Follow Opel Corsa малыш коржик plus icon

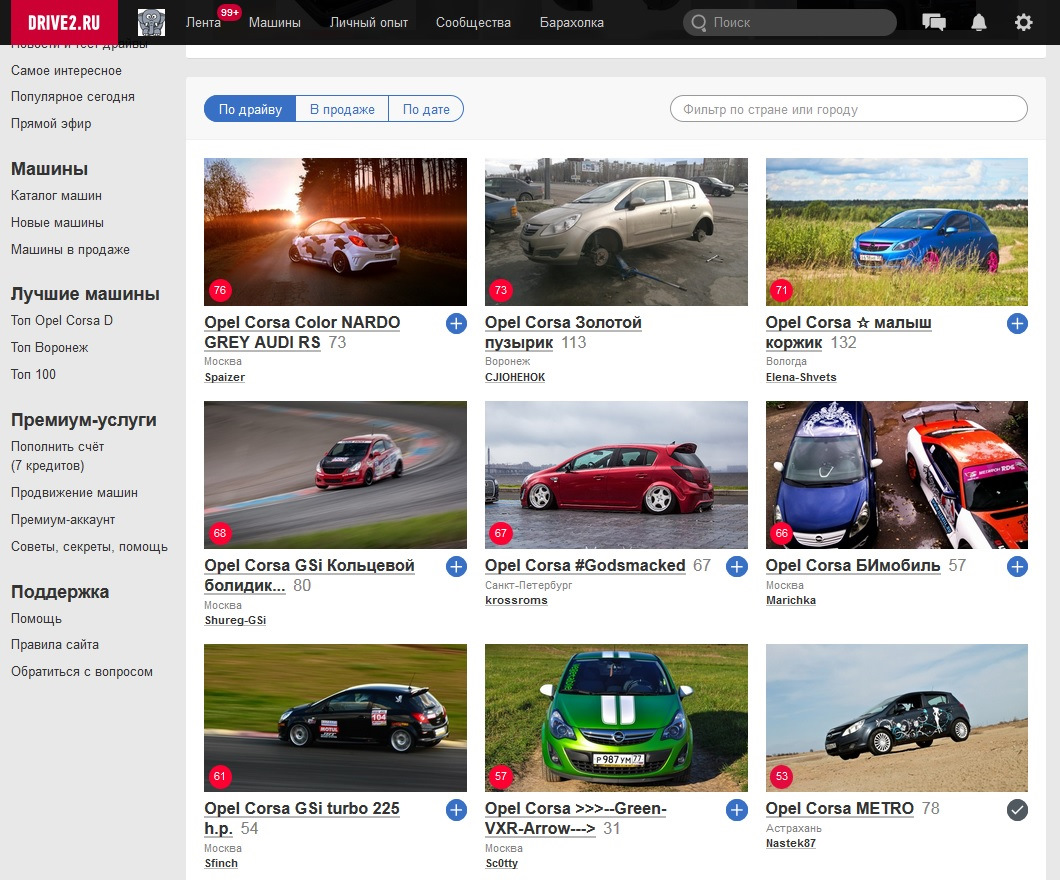(1017, 323)
